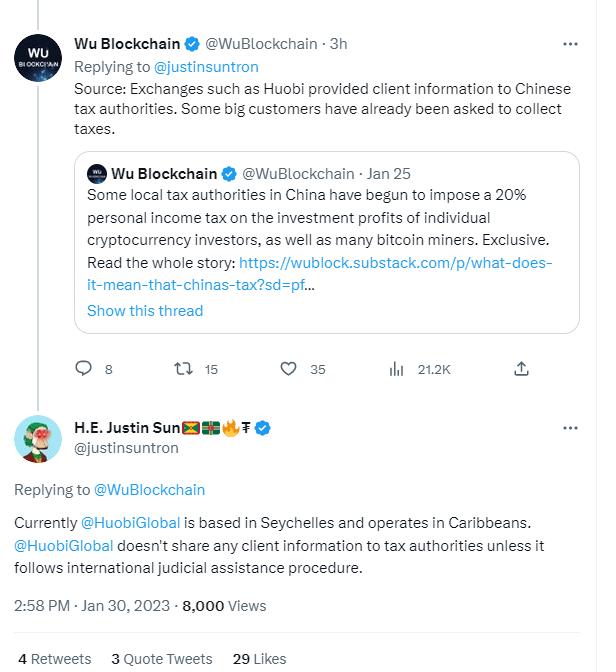616x672 pixels.
Task: Like the Wu Blockchain tweet
Action: point(289,369)
